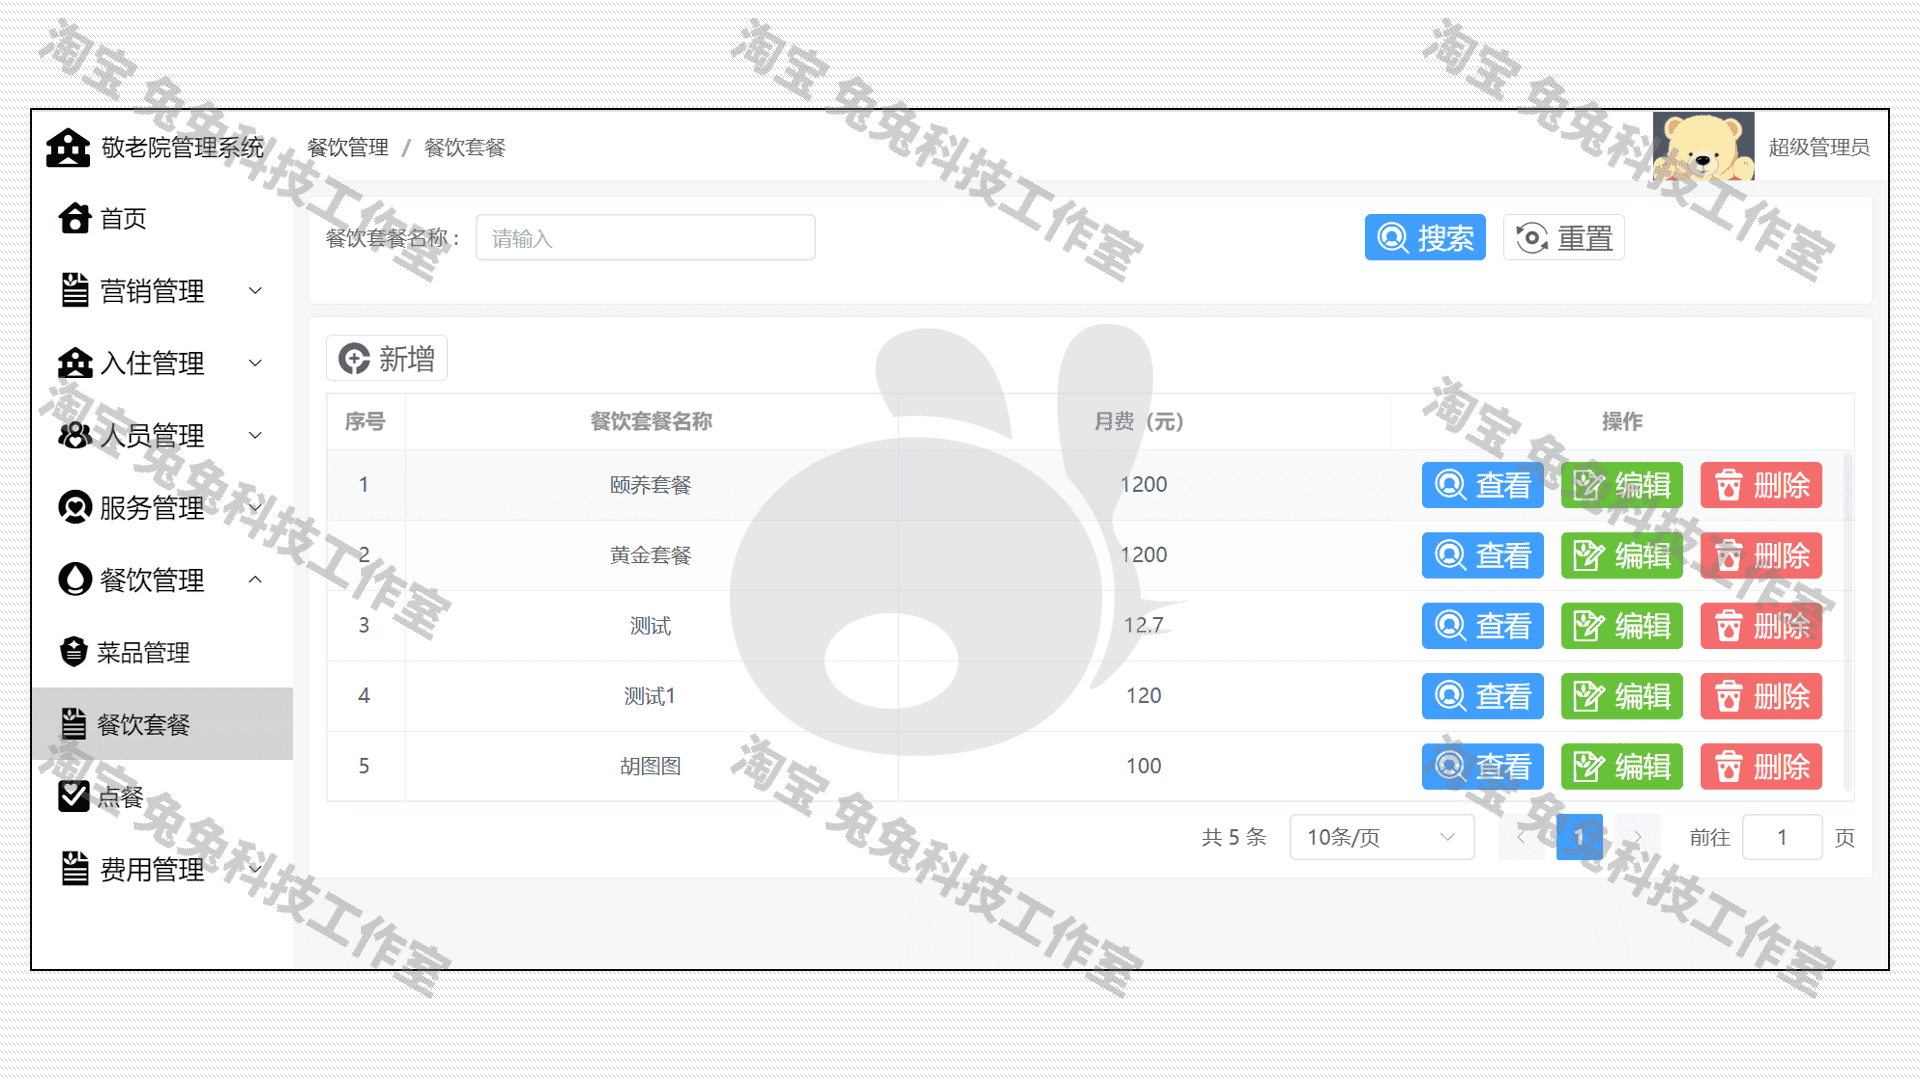Expand 人员管理 chevron
The width and height of the screenshot is (1920, 1080).
(255, 435)
